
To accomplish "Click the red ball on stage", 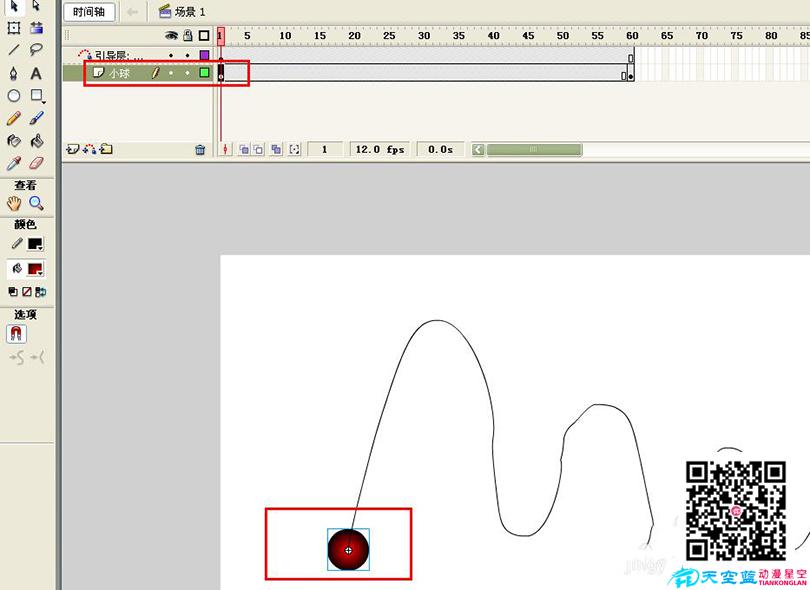I will pos(348,550).
